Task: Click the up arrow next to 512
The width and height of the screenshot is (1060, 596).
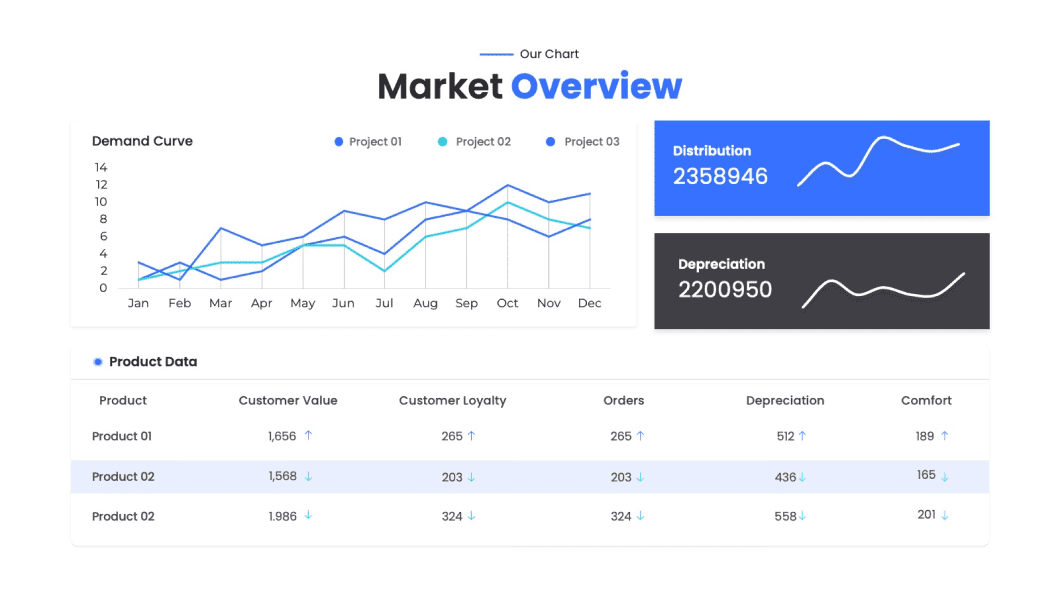Action: click(802, 437)
